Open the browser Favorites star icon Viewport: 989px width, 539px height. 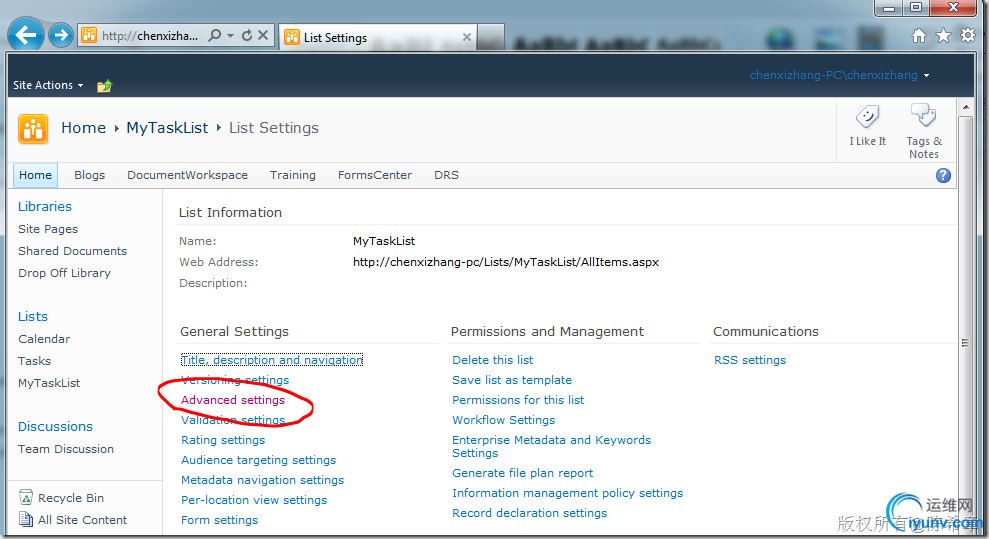943,36
